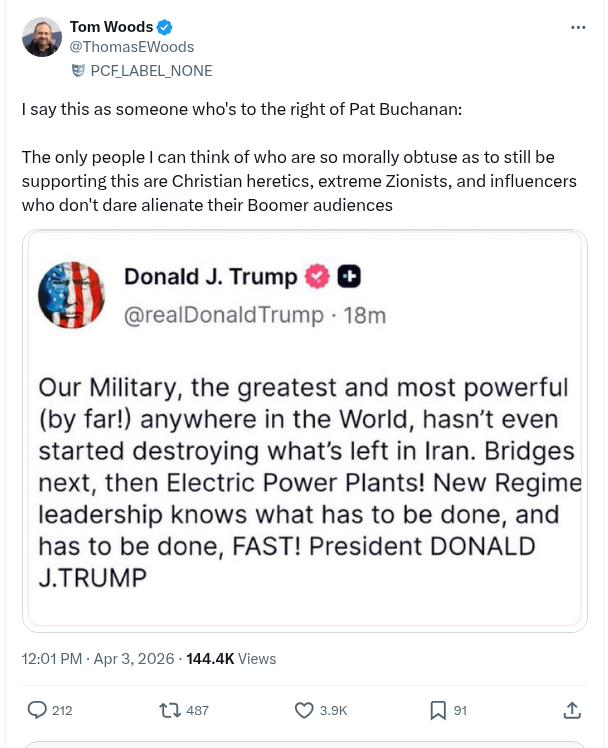Image resolution: width=608 pixels, height=748 pixels.
Task: Click the 144.4K Views count
Action: pyautogui.click(x=231, y=659)
